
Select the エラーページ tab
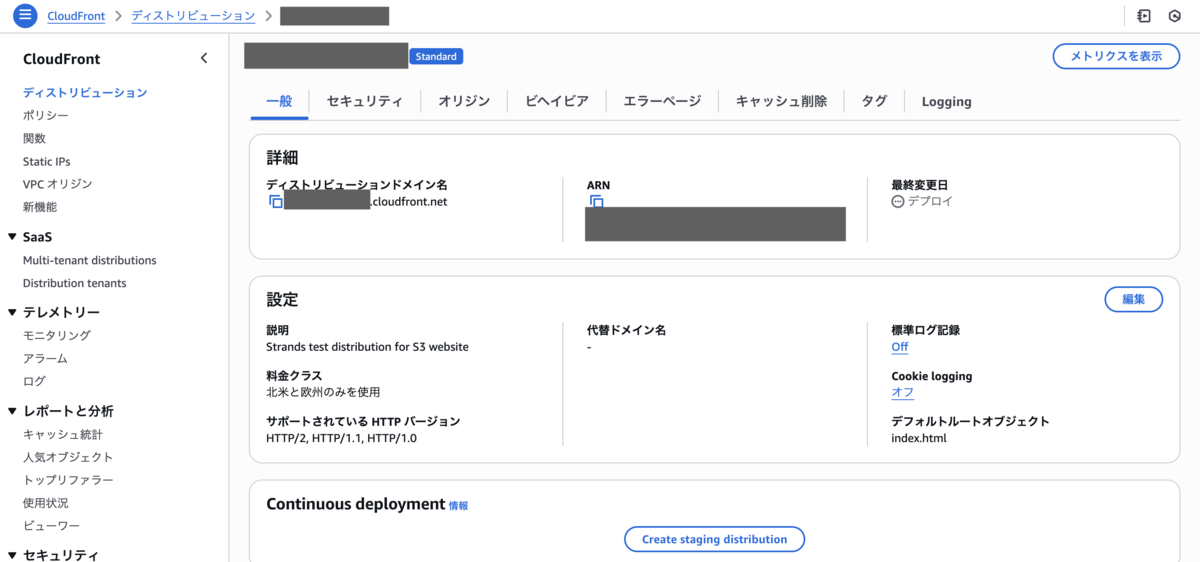[662, 101]
